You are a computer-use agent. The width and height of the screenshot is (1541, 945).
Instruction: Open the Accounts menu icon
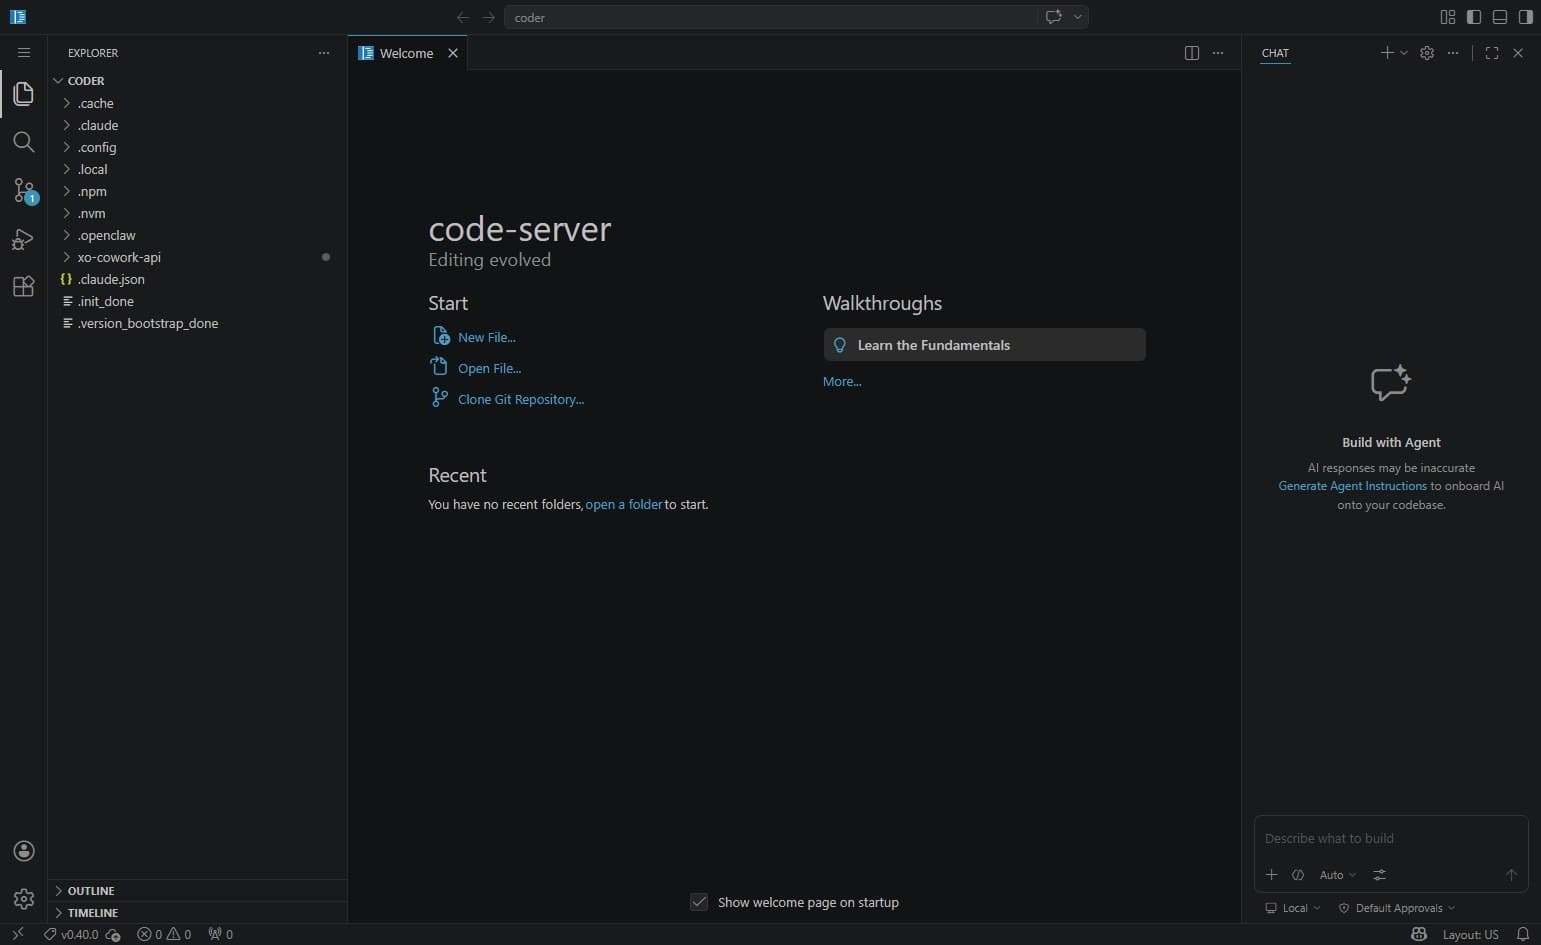point(24,851)
